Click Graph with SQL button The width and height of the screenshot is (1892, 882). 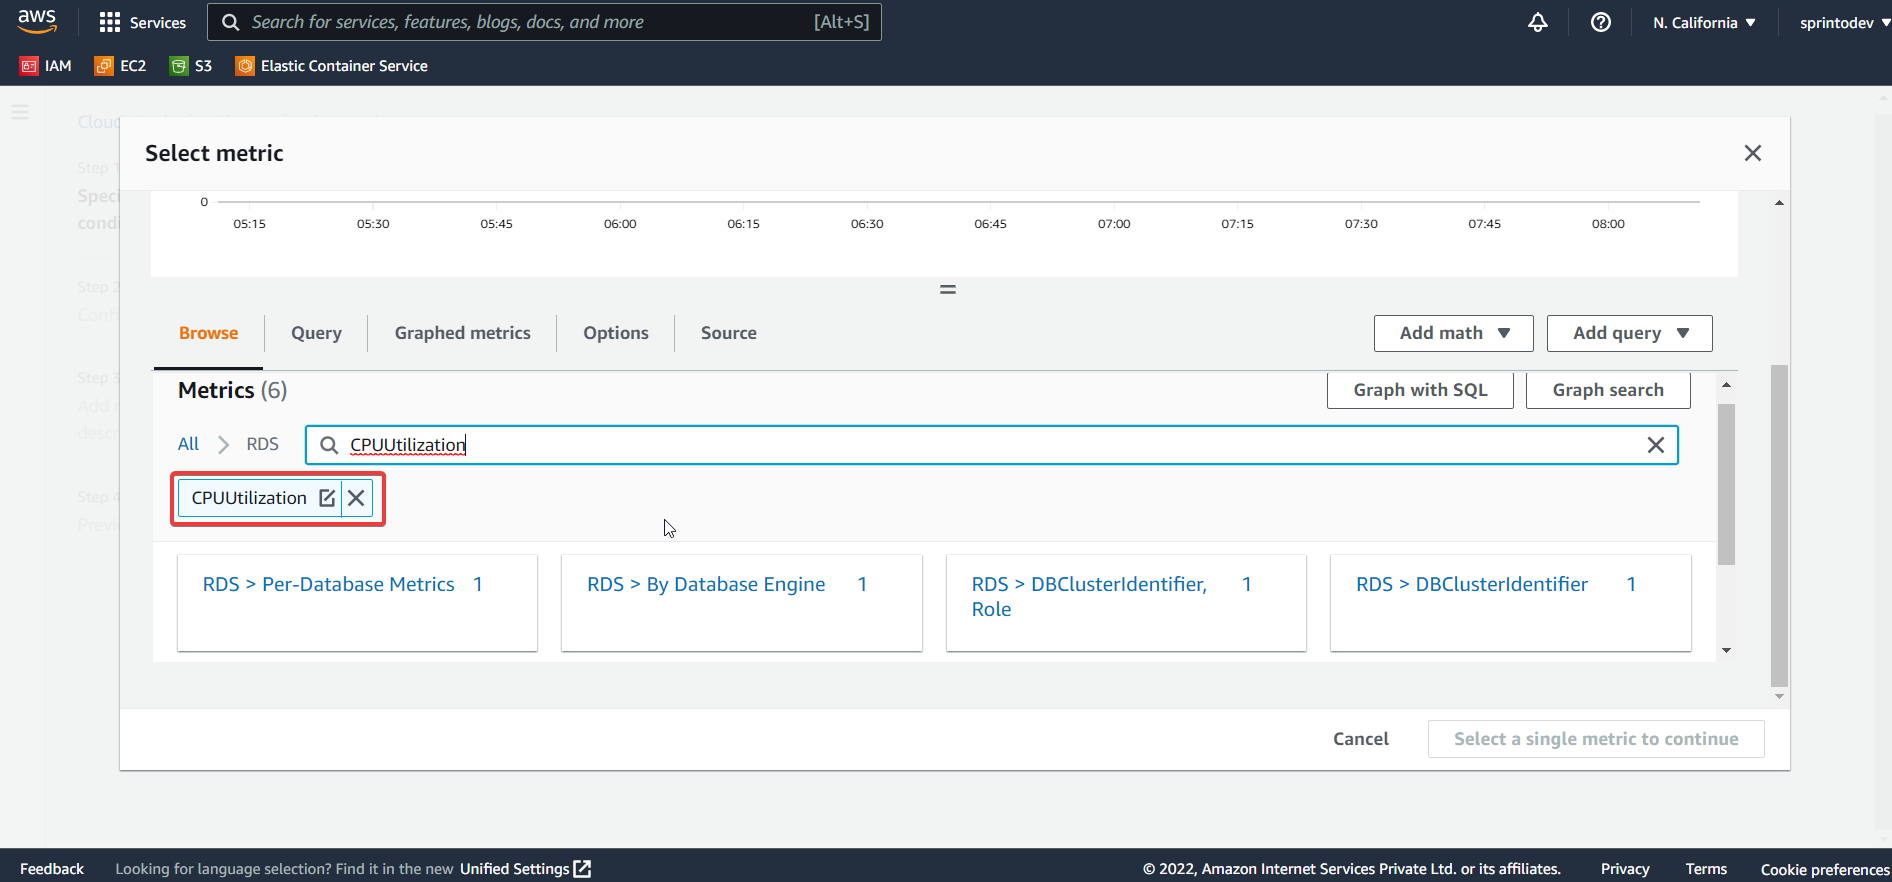click(1420, 390)
